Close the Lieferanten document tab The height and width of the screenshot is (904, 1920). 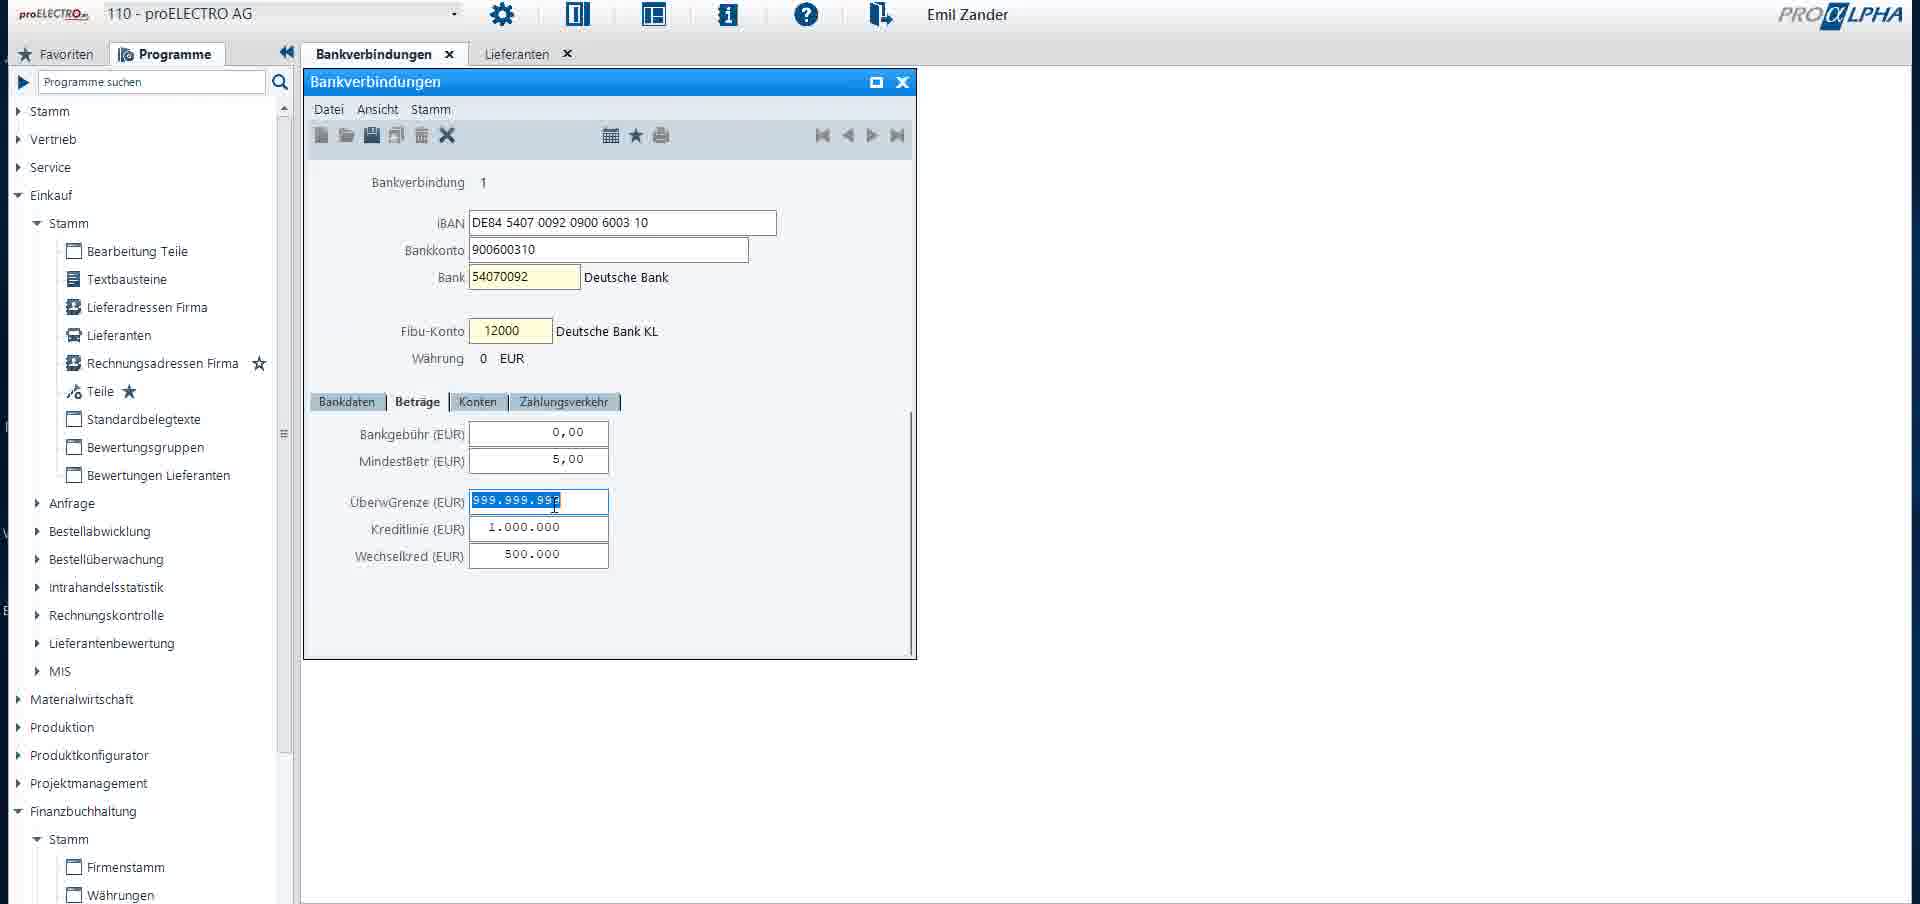[567, 54]
